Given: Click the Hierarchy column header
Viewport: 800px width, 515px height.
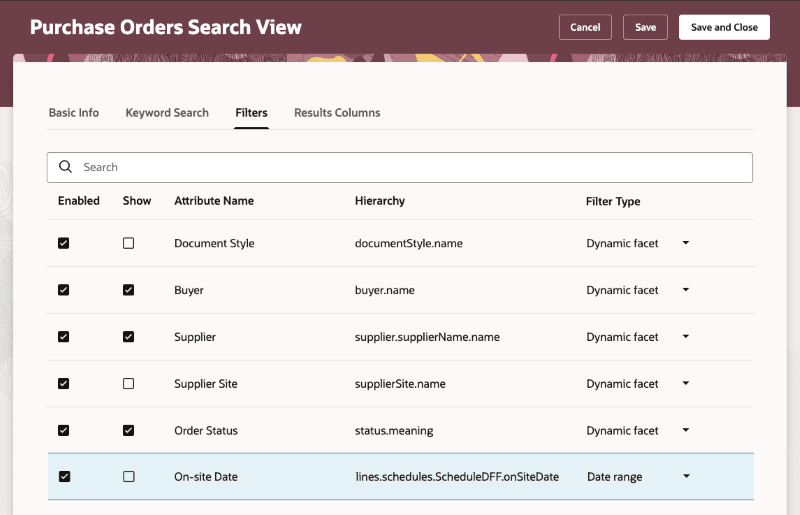Looking at the screenshot, I should point(380,201).
